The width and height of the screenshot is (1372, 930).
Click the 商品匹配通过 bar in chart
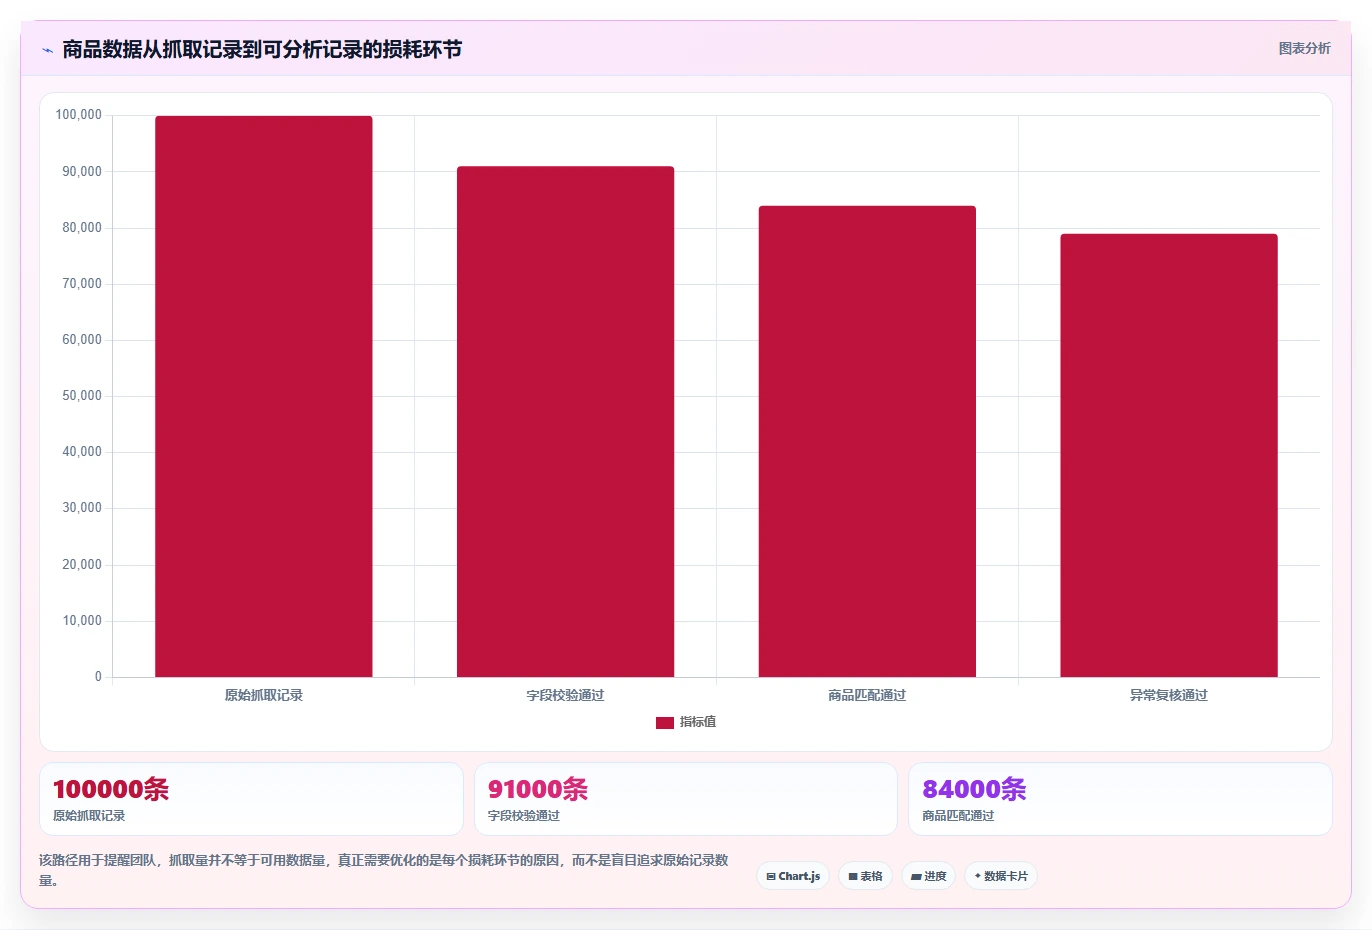pos(867,441)
